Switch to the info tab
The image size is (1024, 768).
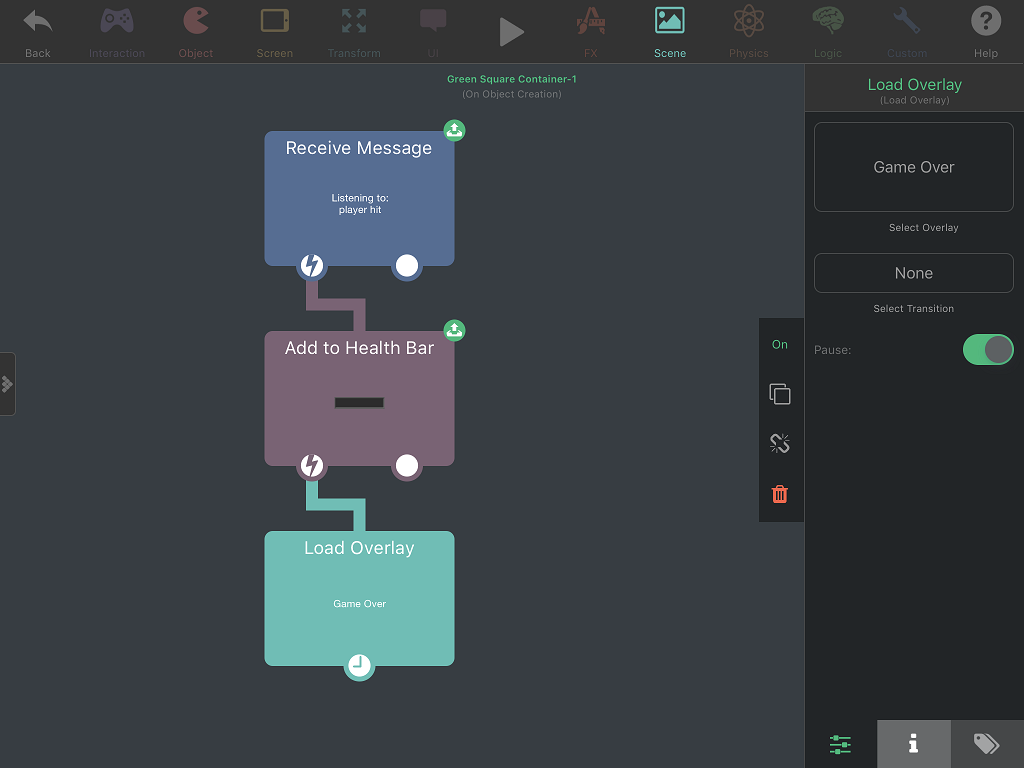(x=914, y=744)
